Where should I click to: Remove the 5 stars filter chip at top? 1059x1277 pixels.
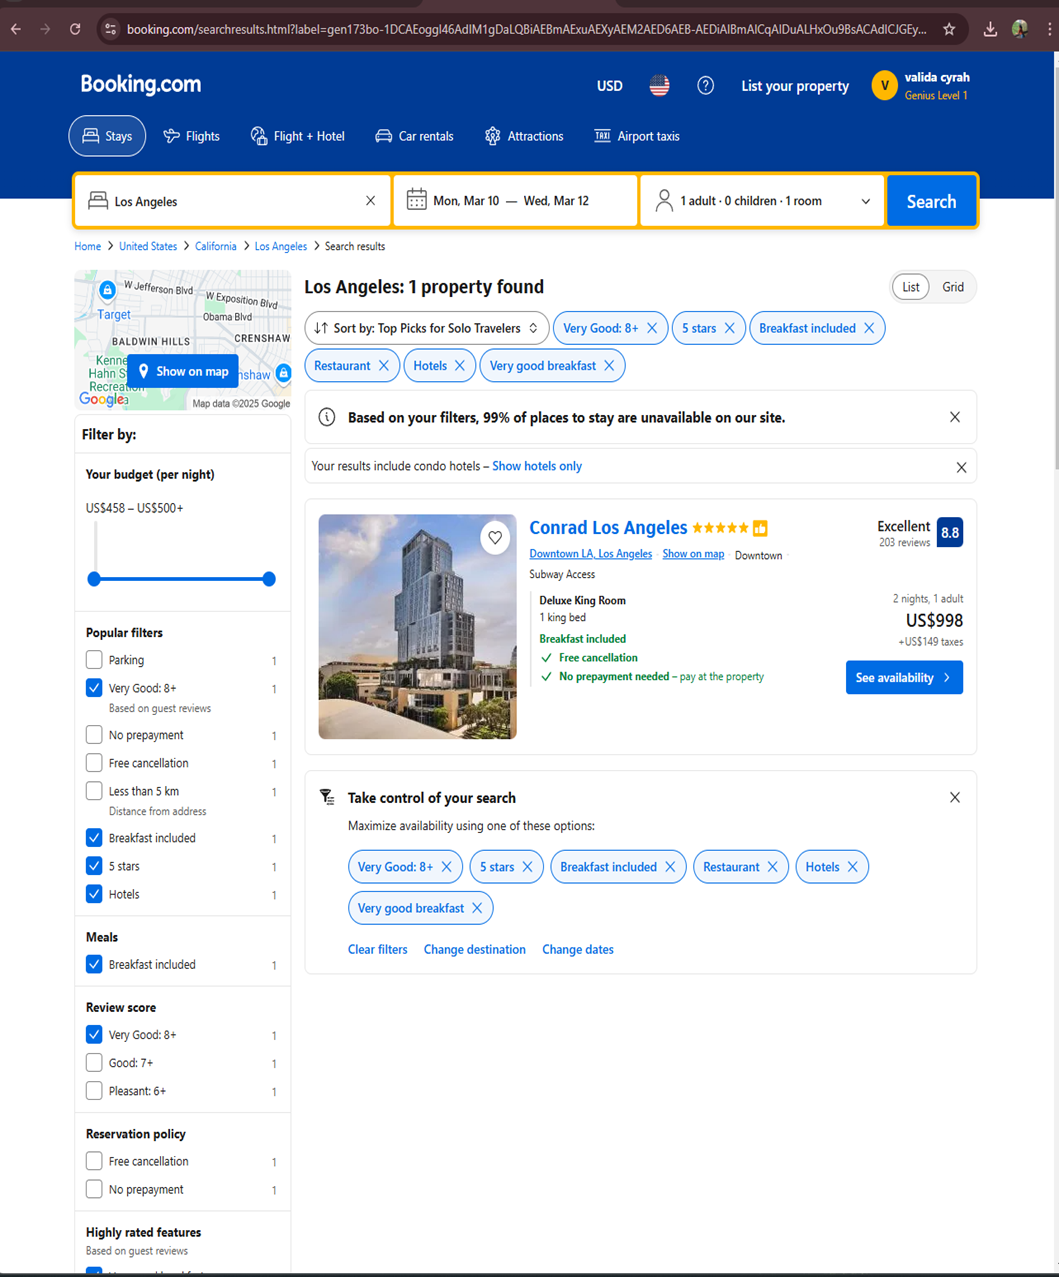[x=730, y=328]
